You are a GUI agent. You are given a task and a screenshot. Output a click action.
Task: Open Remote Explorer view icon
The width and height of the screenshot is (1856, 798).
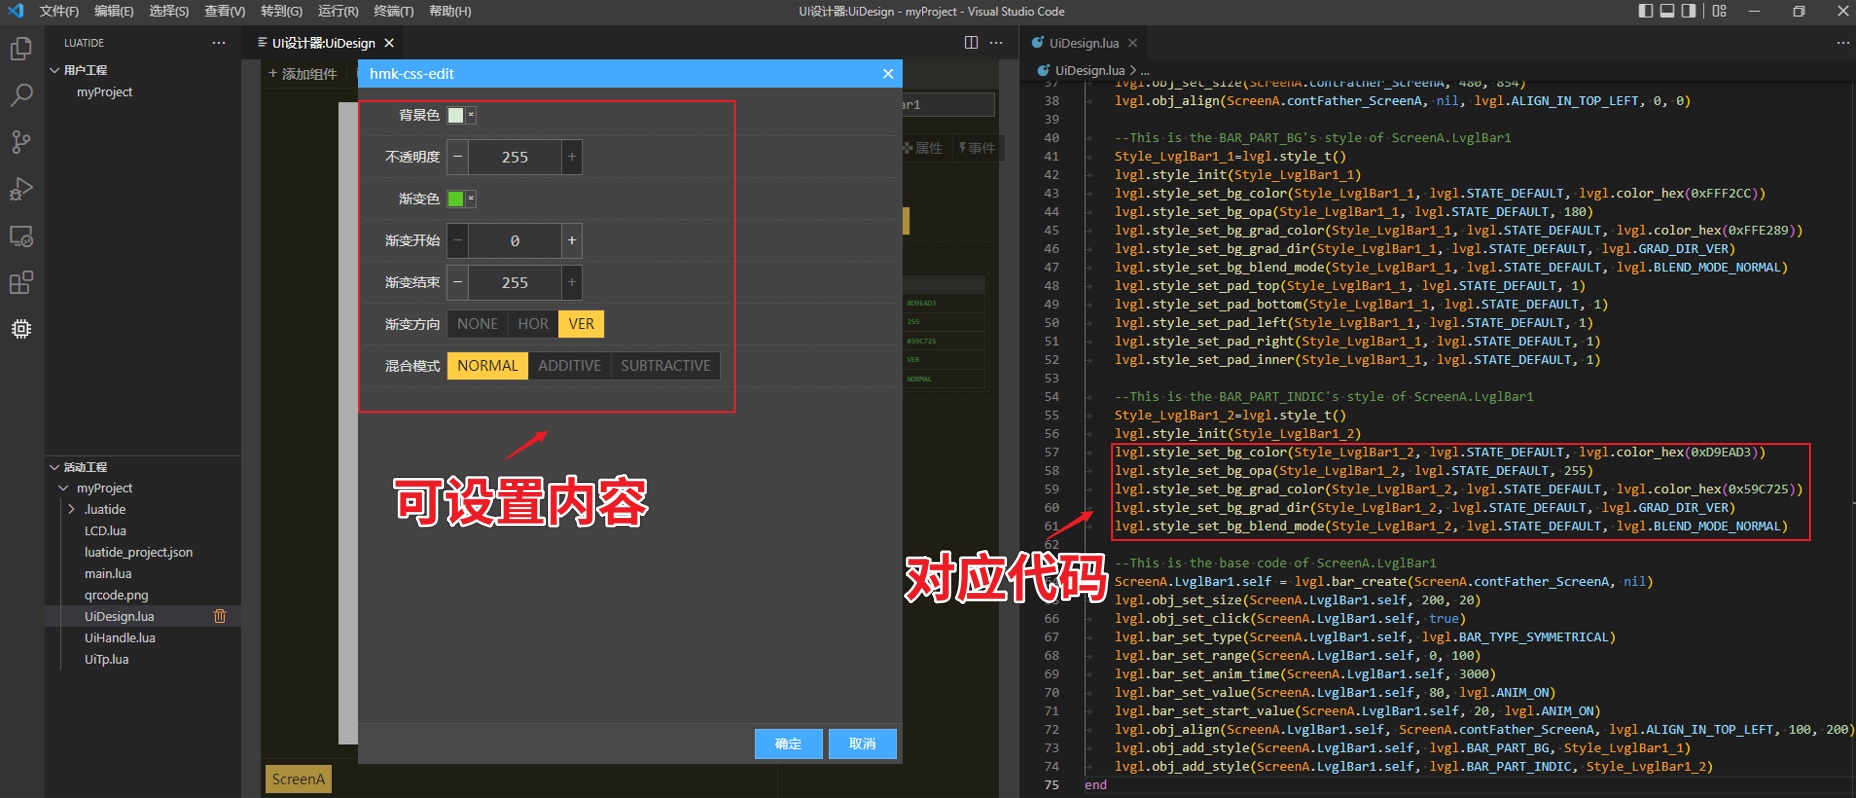pos(21,236)
